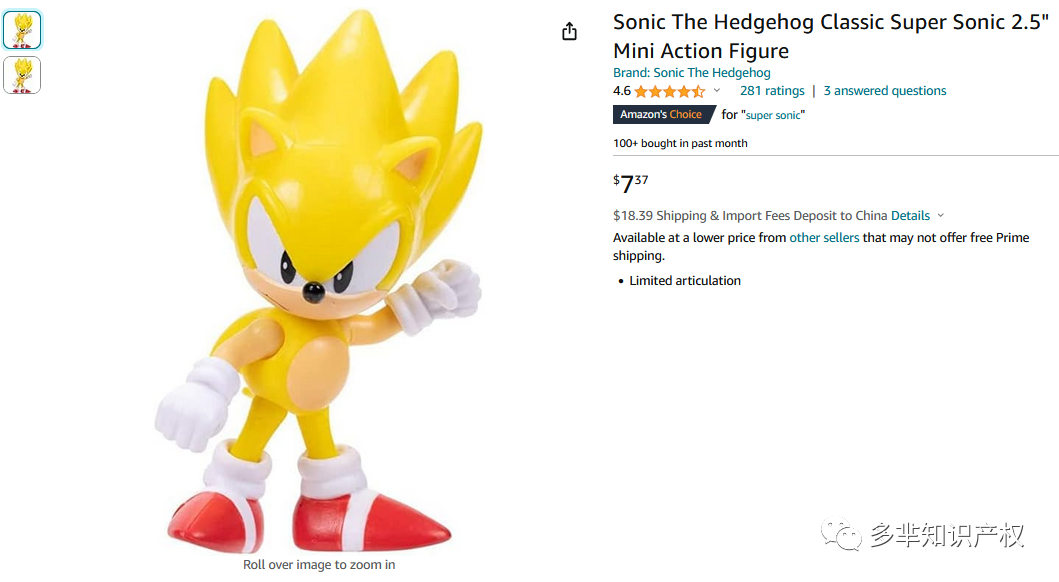Click the Amazon's Choice badge
1059x582 pixels.
click(662, 115)
